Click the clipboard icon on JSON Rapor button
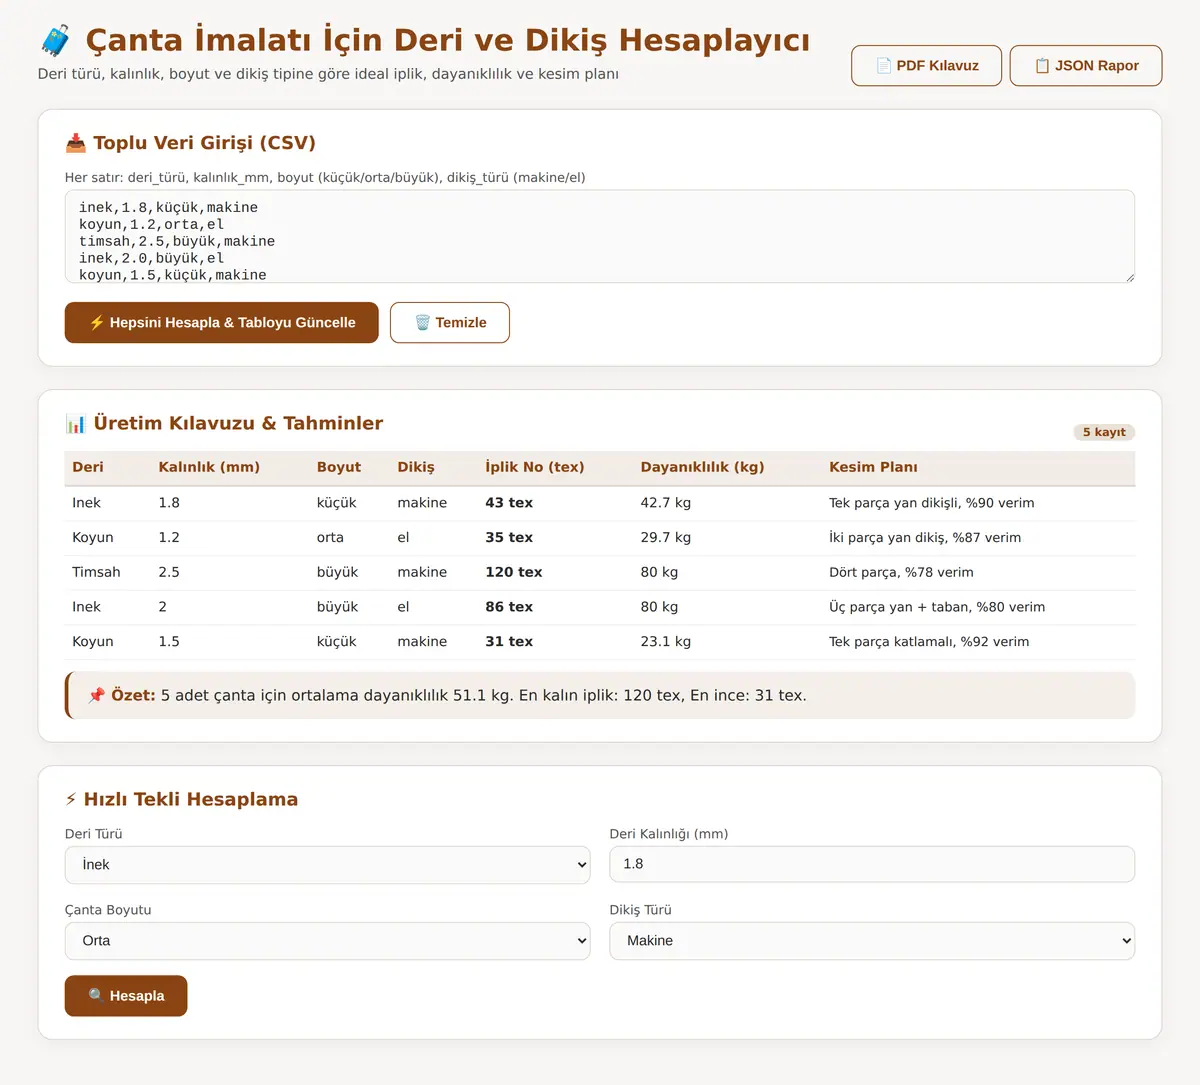Screen dimensions: 1200x1085 (1042, 66)
